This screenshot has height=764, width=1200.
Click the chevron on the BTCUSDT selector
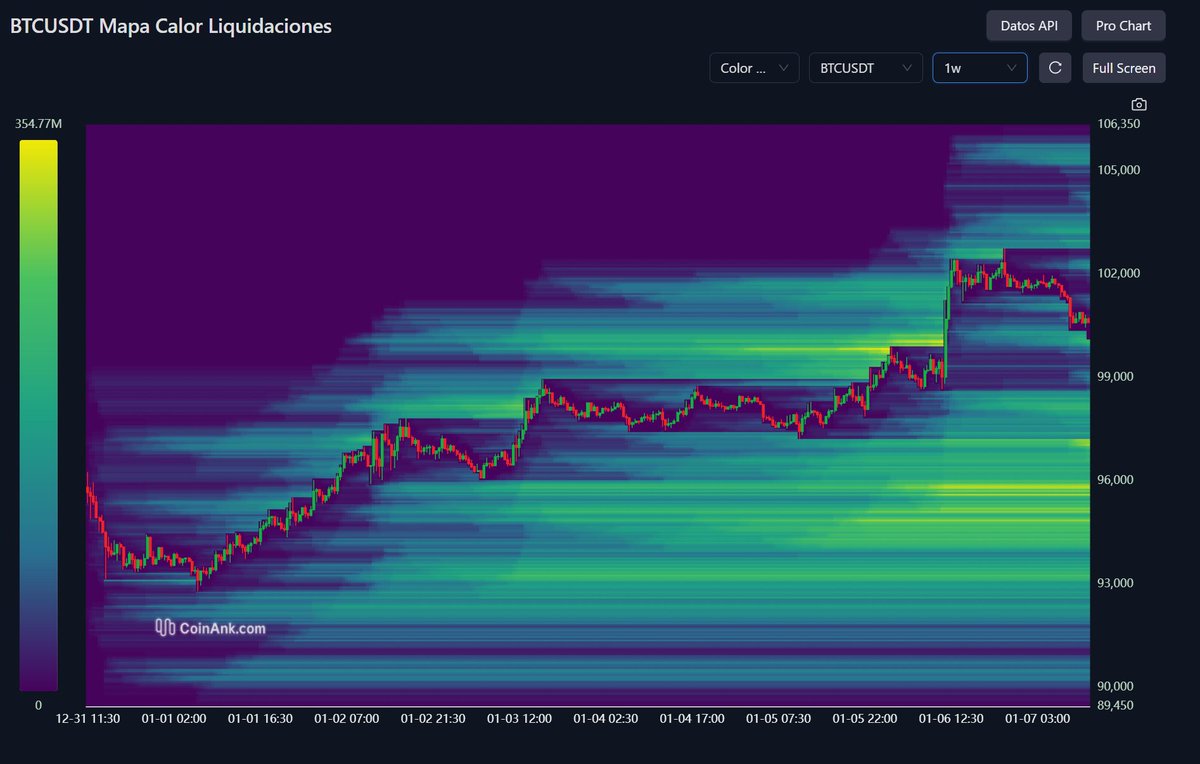908,67
